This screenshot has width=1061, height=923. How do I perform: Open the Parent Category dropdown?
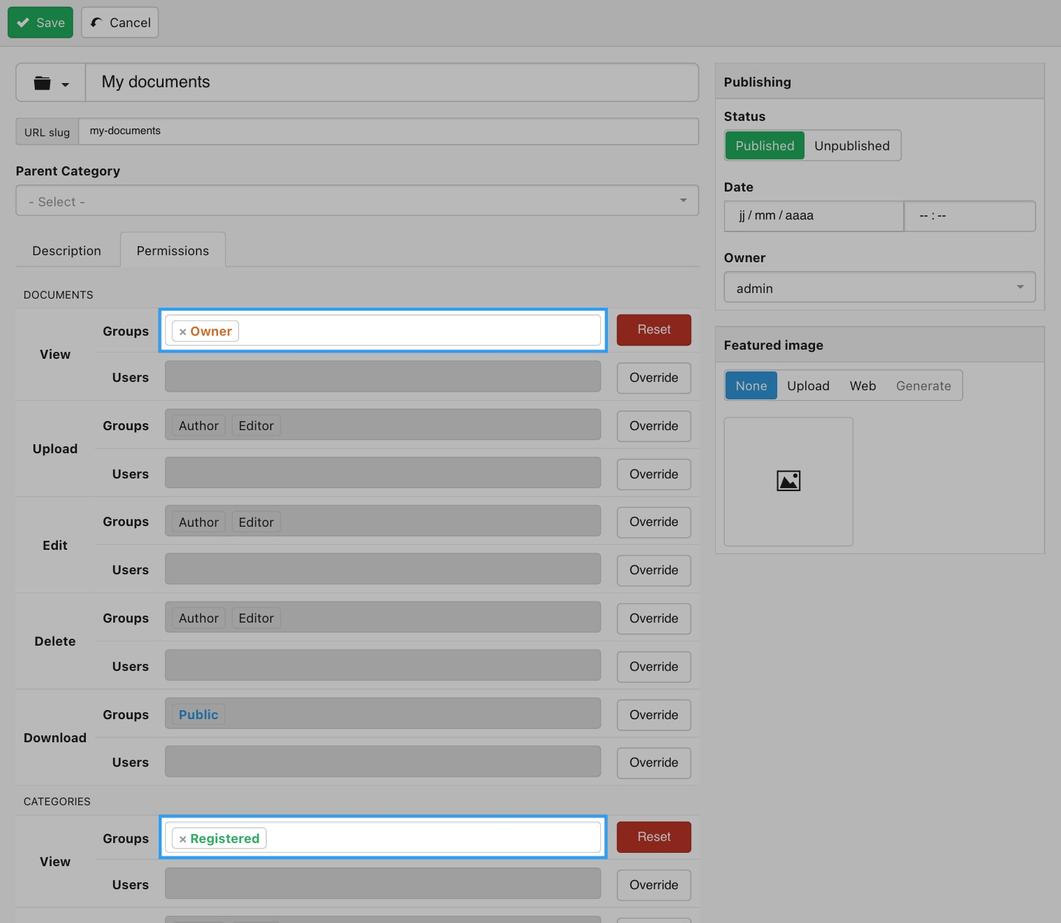click(x=357, y=201)
